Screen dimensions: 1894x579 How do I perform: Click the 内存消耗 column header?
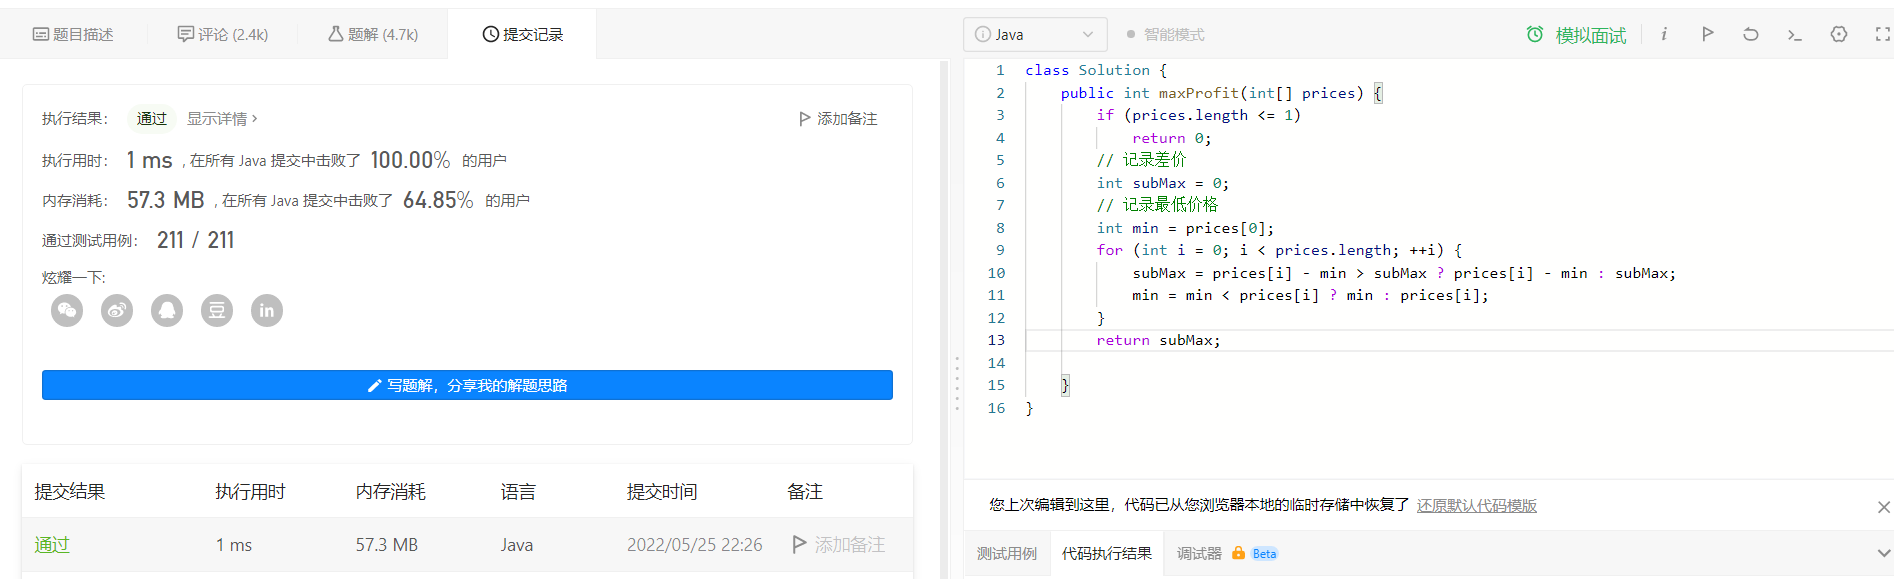[391, 491]
